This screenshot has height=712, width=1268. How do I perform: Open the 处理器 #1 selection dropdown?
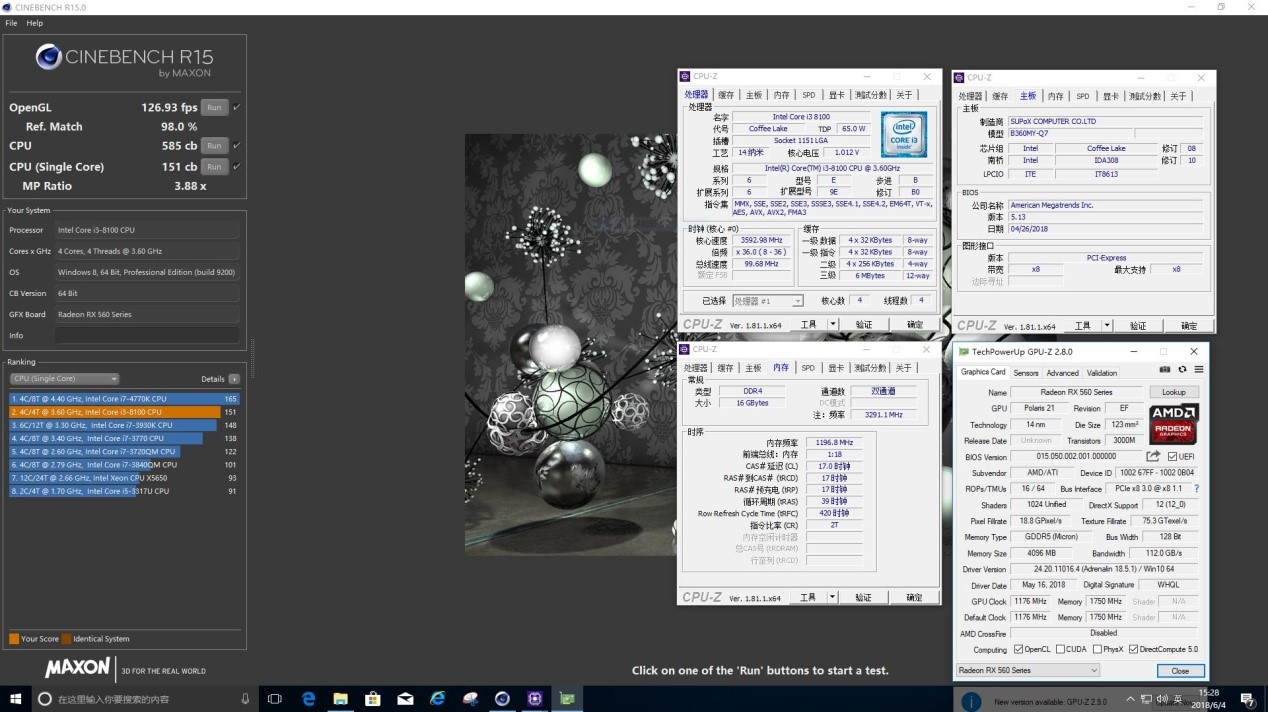pos(768,302)
